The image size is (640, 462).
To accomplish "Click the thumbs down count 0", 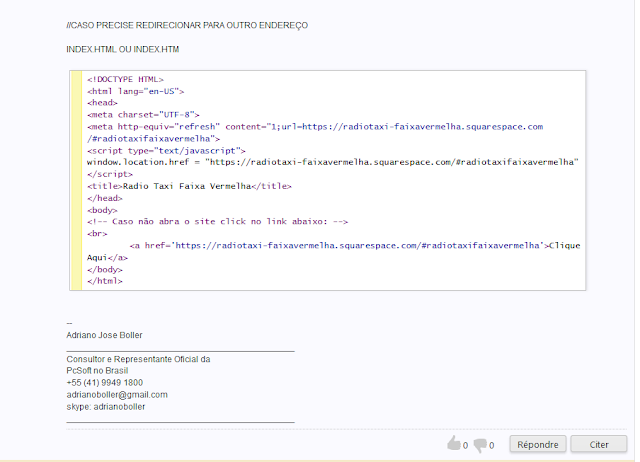I will click(x=491, y=446).
